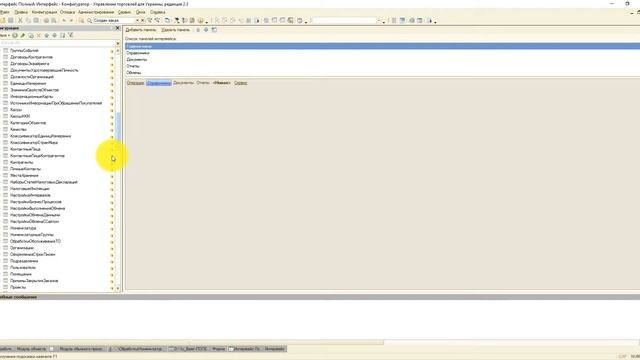Select Пользователи in configuration tree
The height and width of the screenshot is (360, 640).
[x=23, y=268]
